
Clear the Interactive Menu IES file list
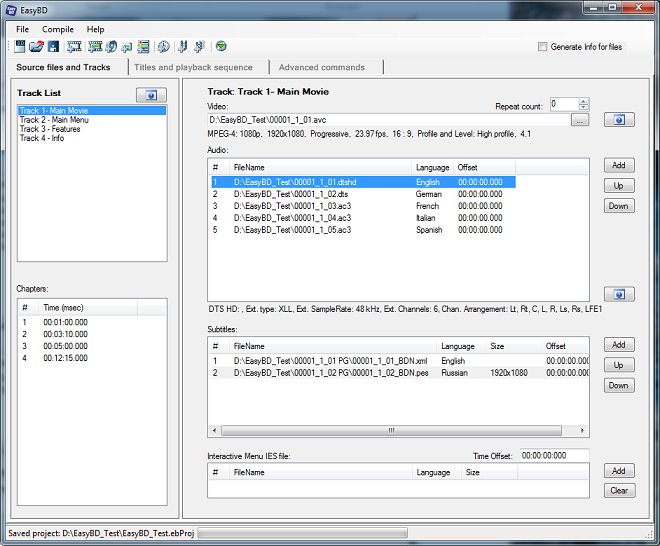tap(619, 490)
